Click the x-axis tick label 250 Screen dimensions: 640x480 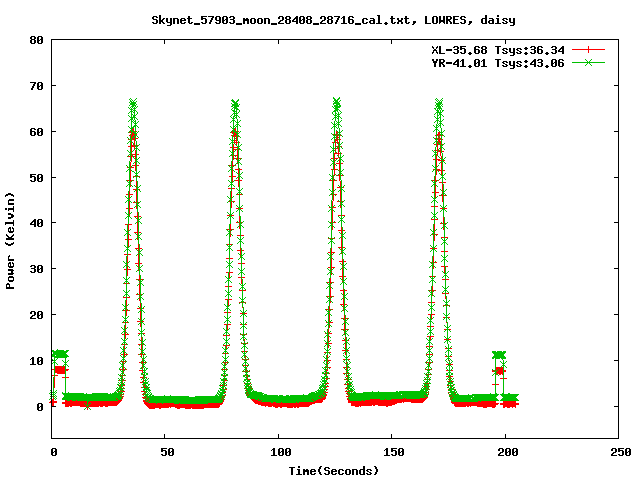[x=621, y=452]
